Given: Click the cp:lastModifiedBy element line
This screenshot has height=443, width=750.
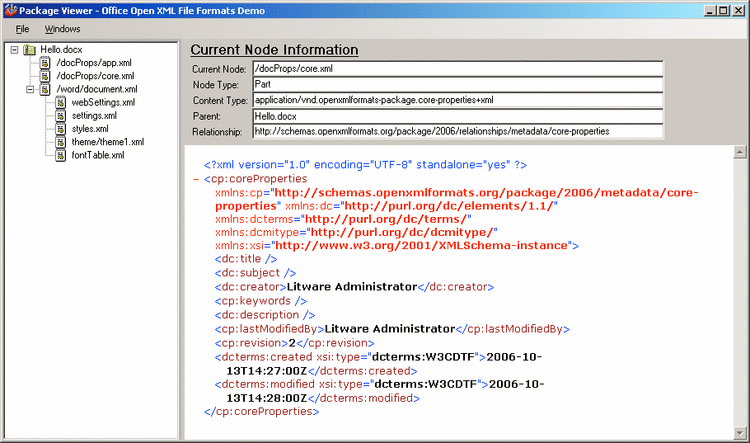Looking at the screenshot, I should click(392, 329).
